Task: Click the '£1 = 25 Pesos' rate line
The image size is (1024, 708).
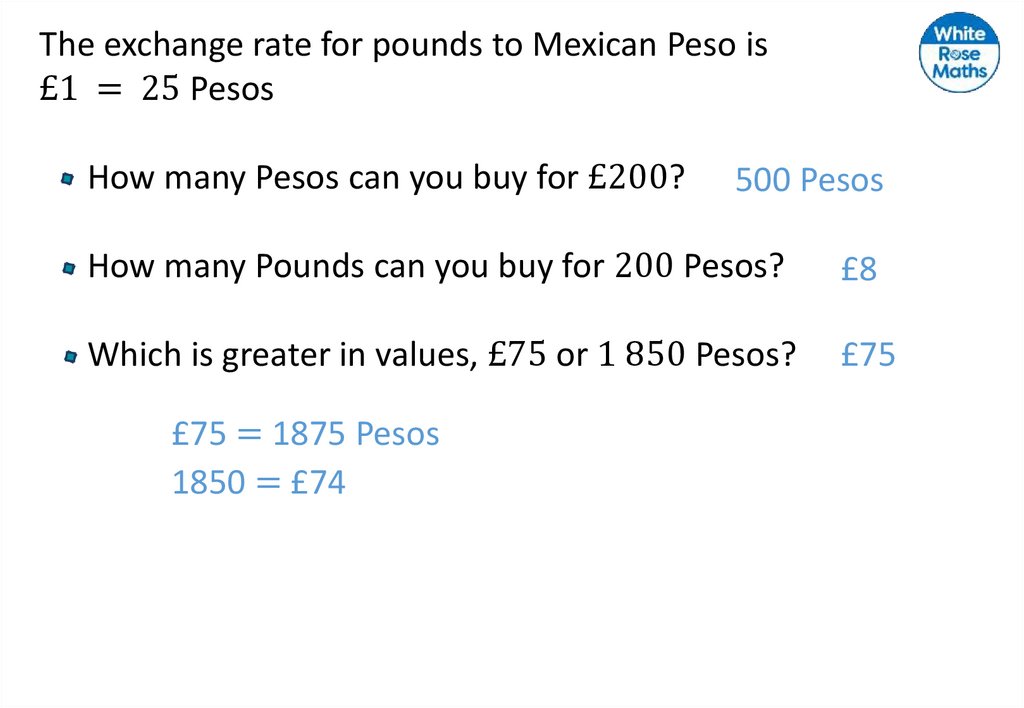Action: (x=156, y=89)
